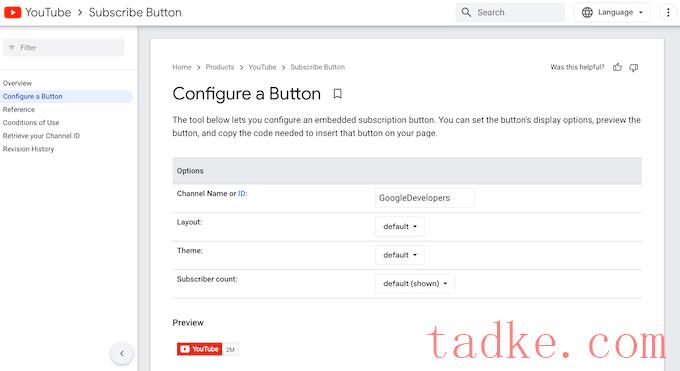Open the Subscriber count dropdown

(415, 284)
